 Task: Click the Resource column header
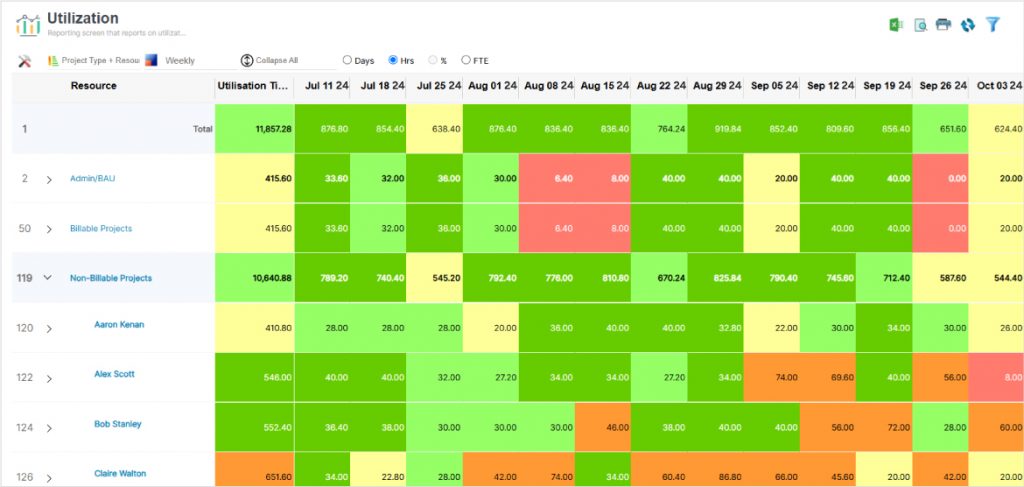(94, 86)
